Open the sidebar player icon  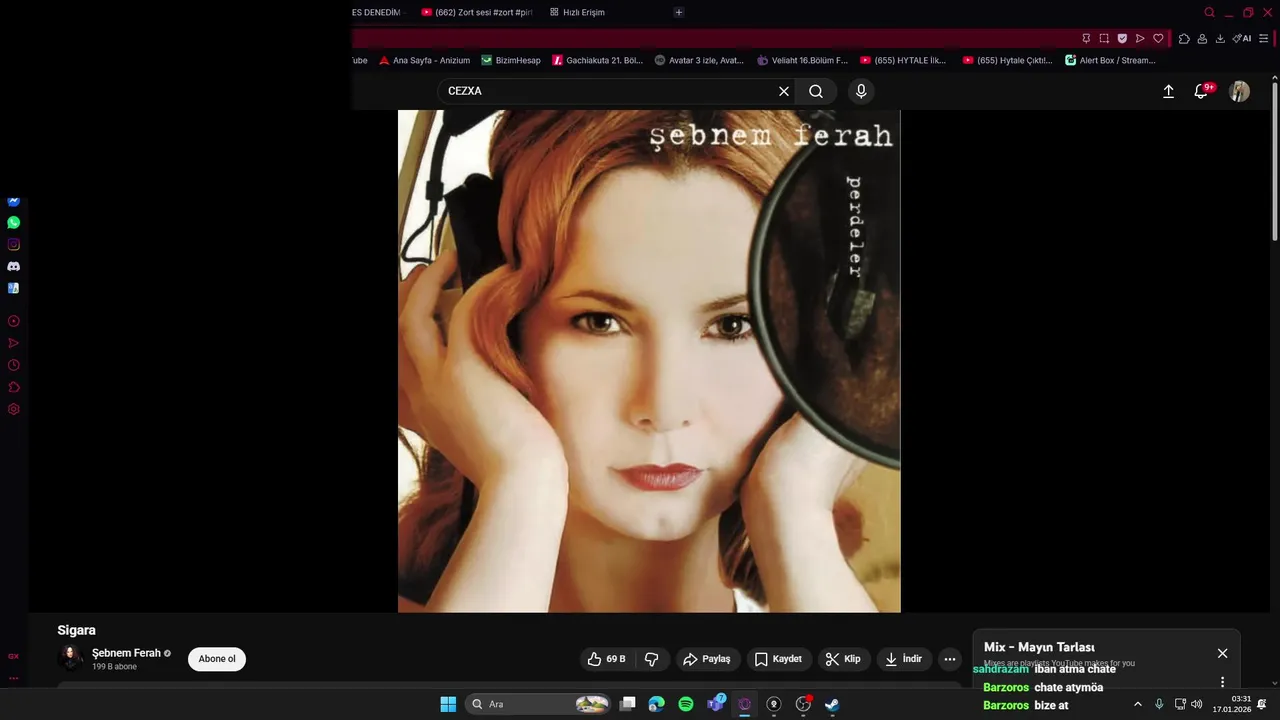coord(13,321)
